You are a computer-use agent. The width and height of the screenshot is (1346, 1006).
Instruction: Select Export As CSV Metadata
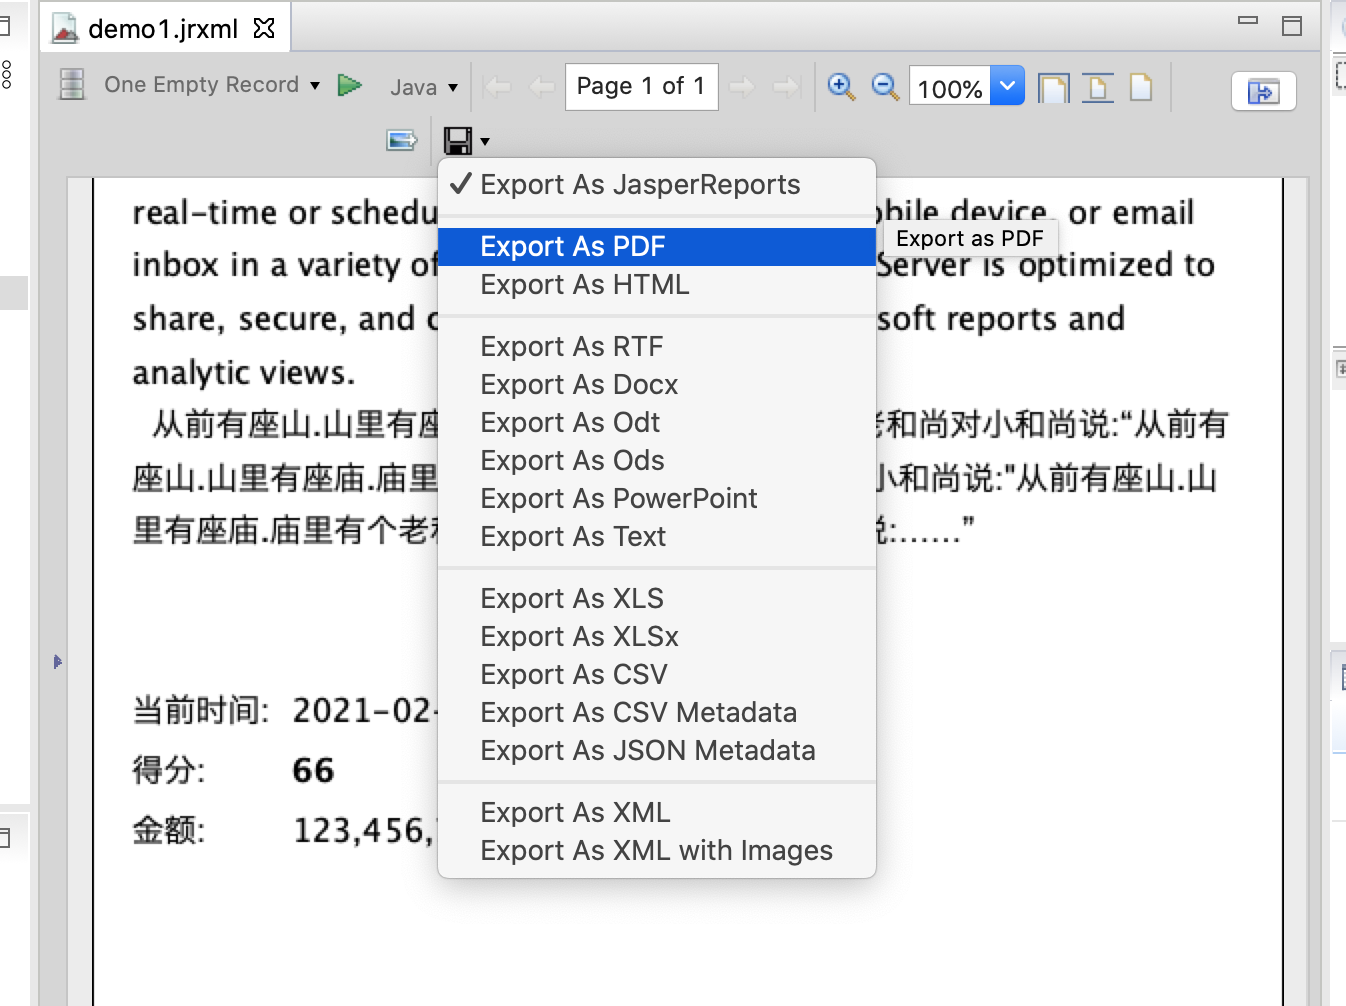point(638,712)
